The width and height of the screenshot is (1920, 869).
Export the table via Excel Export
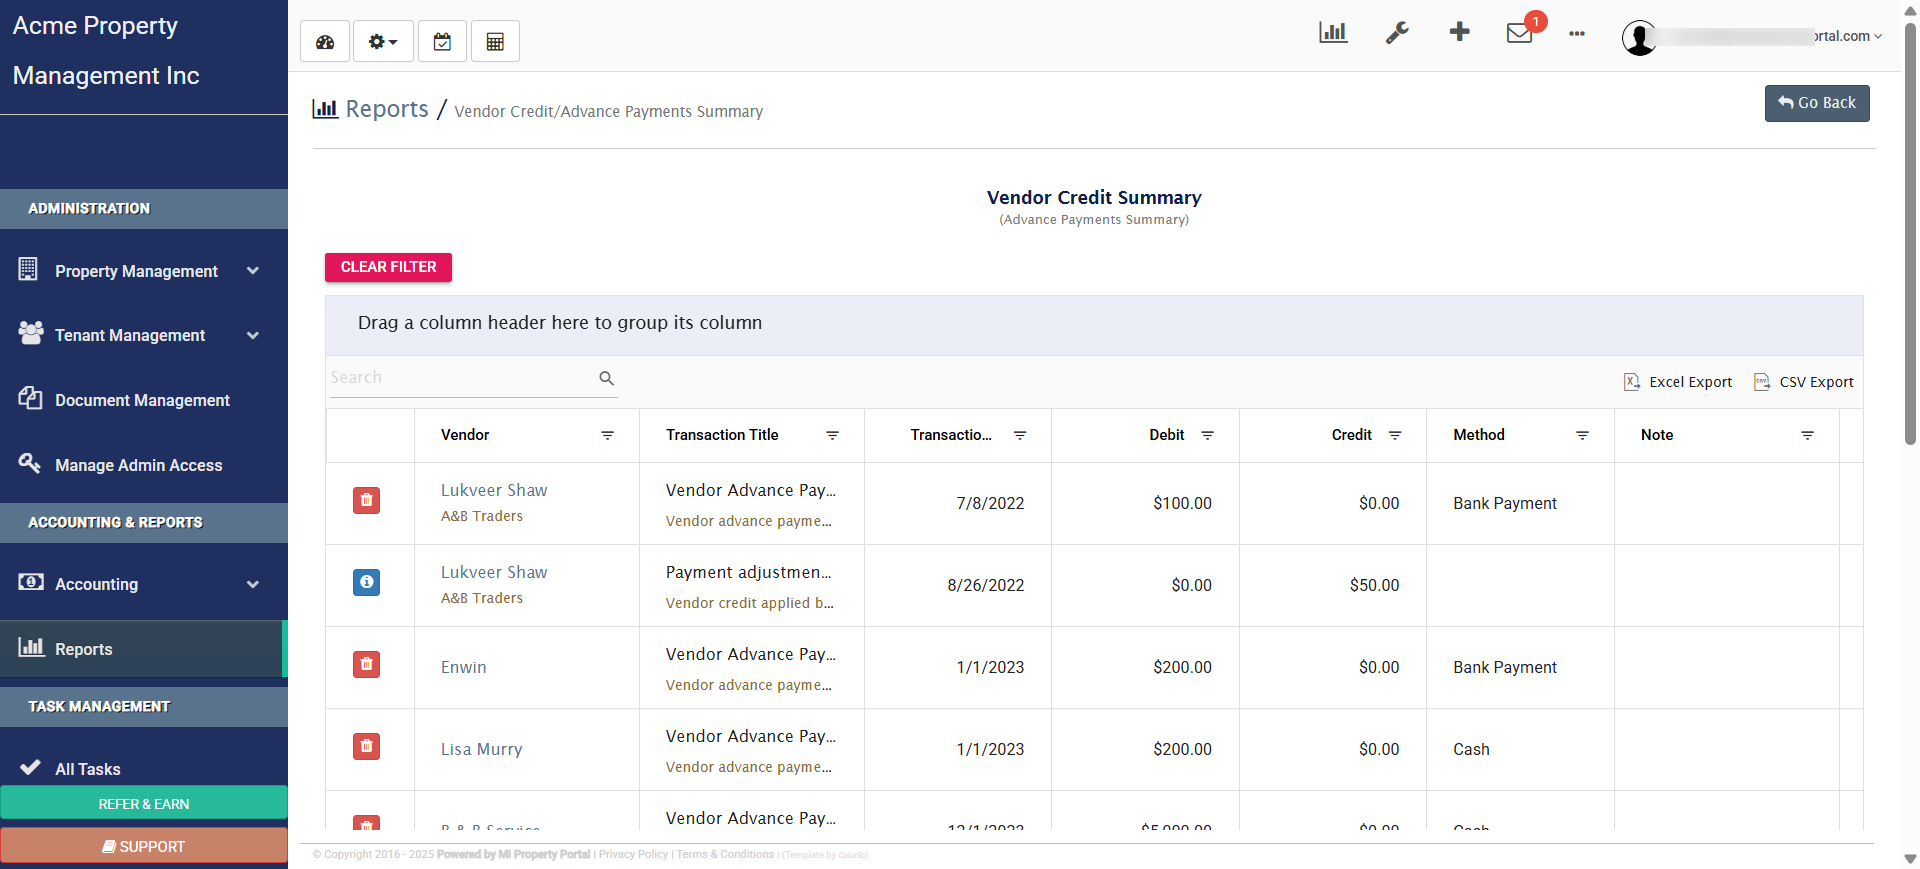pyautogui.click(x=1678, y=382)
